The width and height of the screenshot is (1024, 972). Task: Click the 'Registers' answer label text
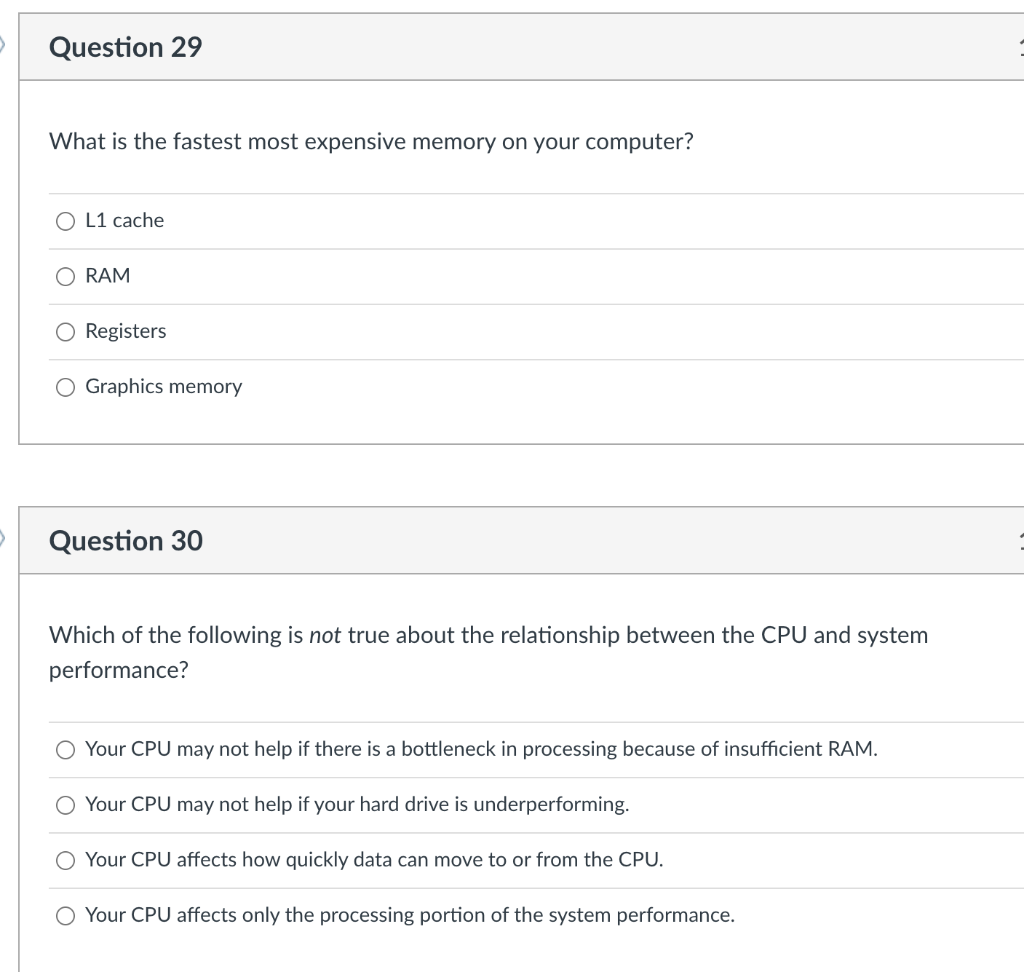(126, 331)
